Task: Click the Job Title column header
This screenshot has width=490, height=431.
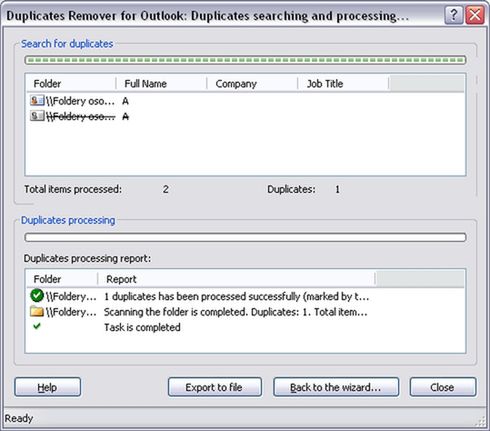Action: point(343,84)
